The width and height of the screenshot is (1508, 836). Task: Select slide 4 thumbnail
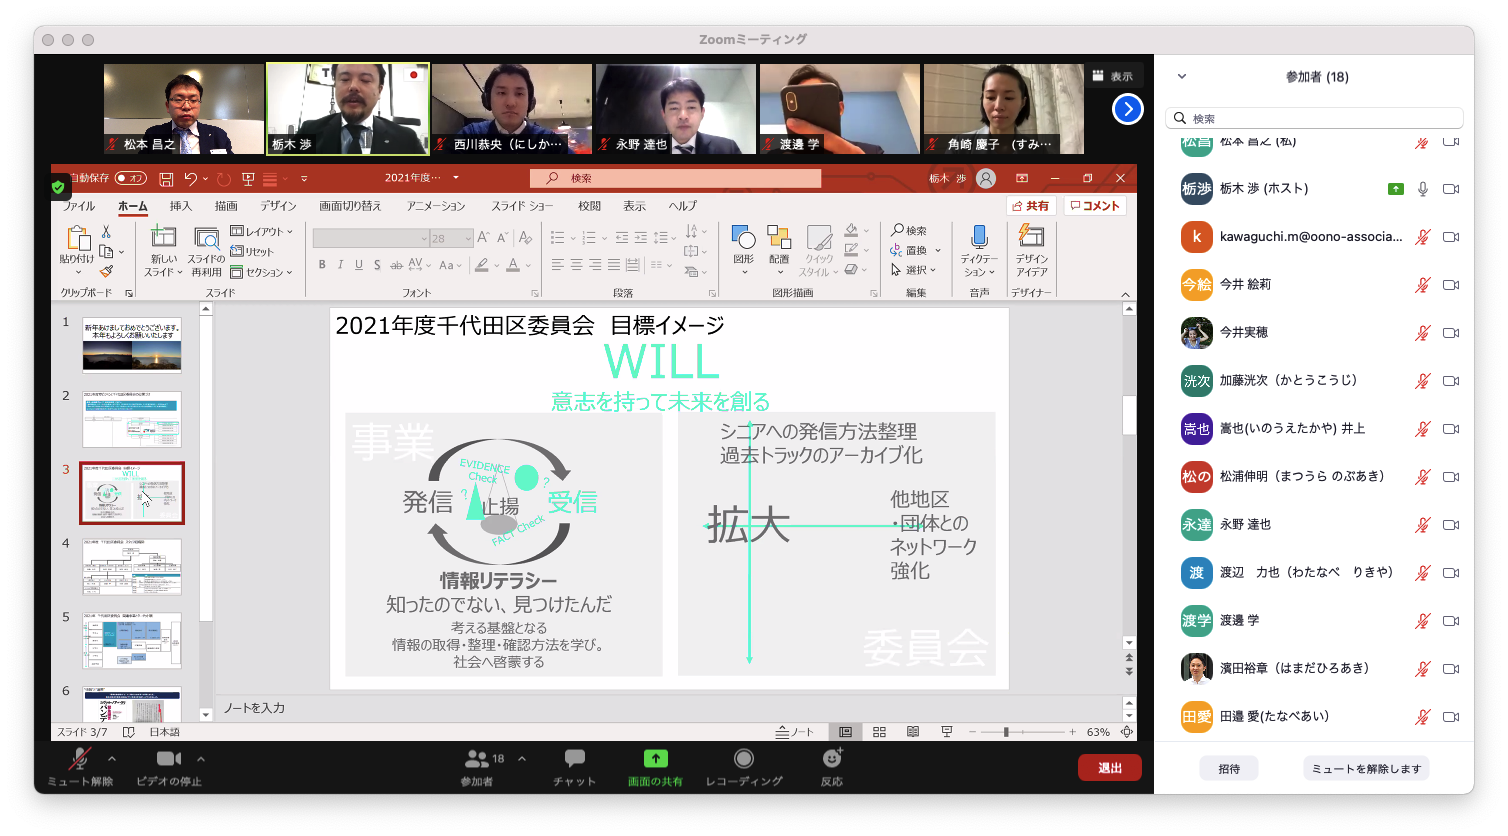132,567
